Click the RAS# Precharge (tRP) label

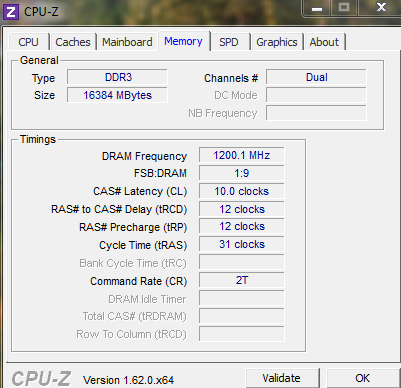click(x=133, y=227)
